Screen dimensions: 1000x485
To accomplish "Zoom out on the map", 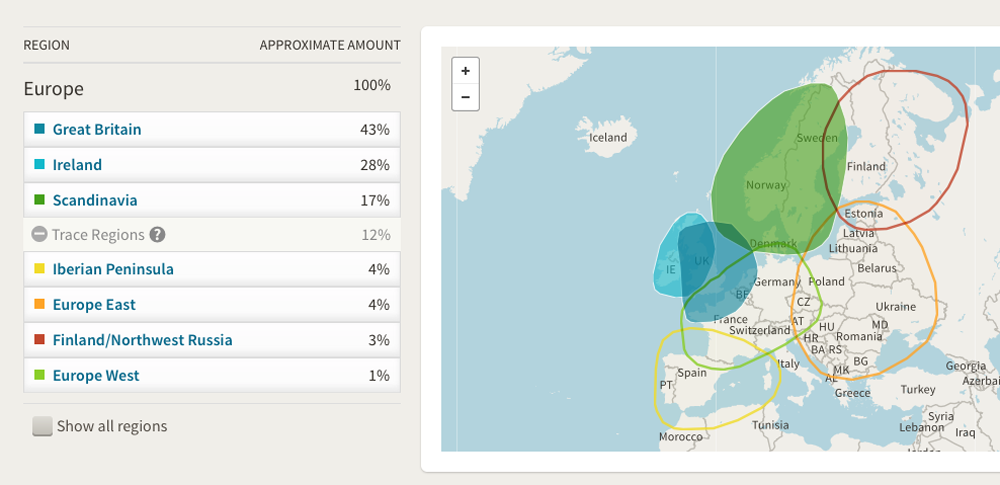I will [465, 97].
